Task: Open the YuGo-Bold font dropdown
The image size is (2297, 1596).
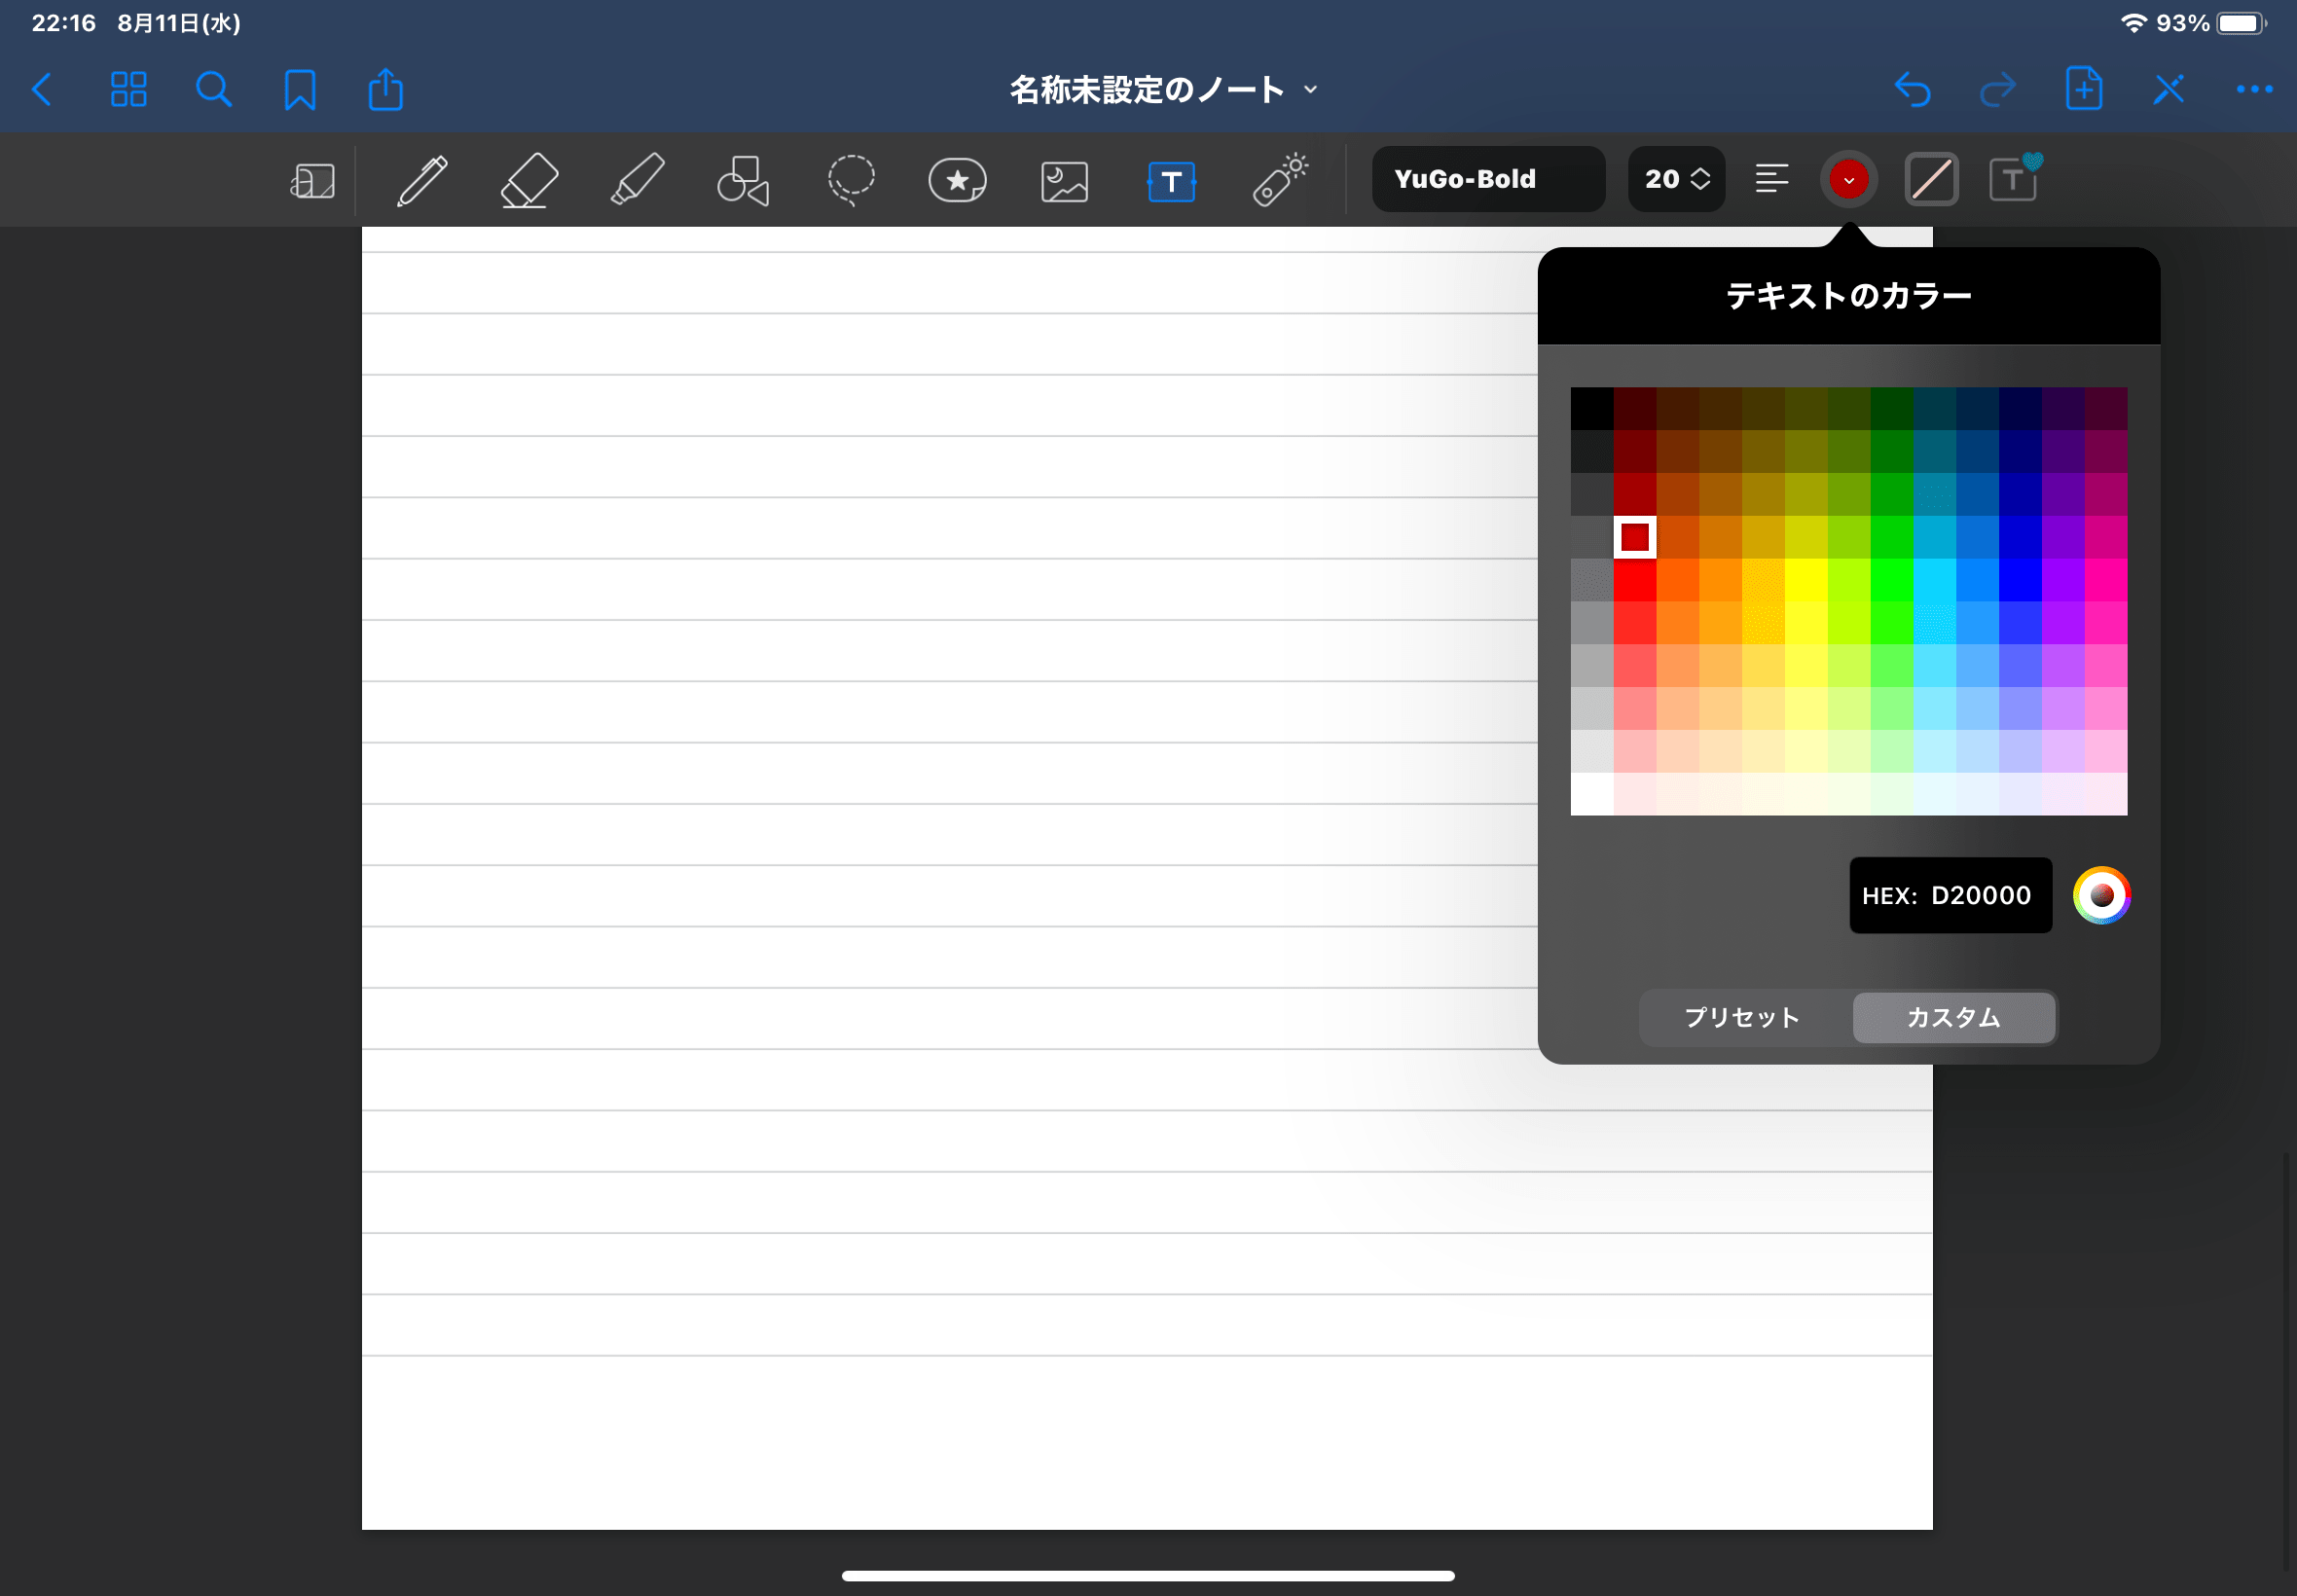Action: [1488, 180]
